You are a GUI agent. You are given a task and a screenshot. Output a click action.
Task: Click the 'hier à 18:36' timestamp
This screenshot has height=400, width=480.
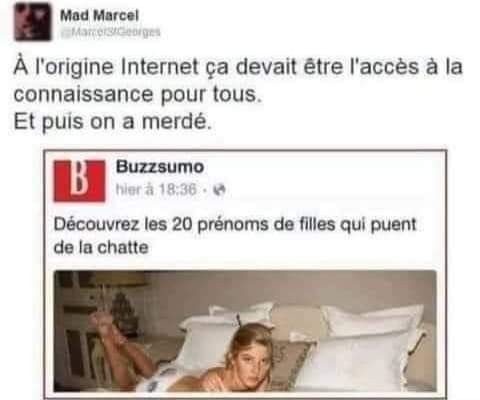click(156, 189)
